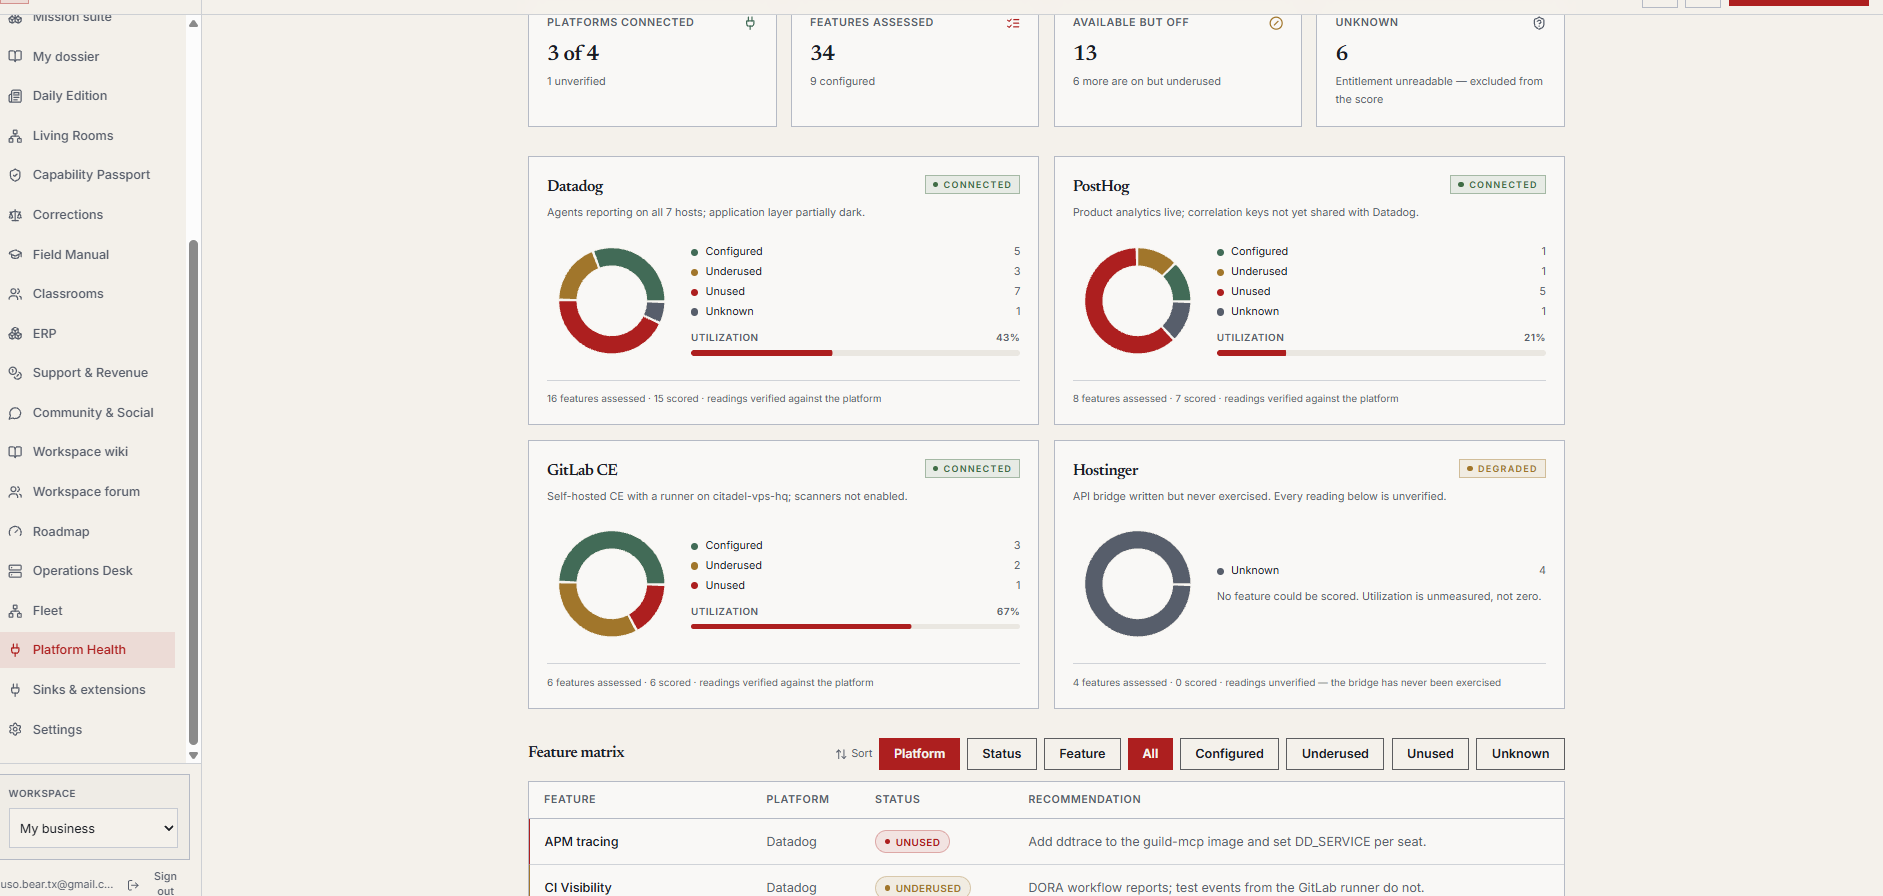
Task: Click the checklist icon on Features Assessed card
Action: click(1013, 23)
